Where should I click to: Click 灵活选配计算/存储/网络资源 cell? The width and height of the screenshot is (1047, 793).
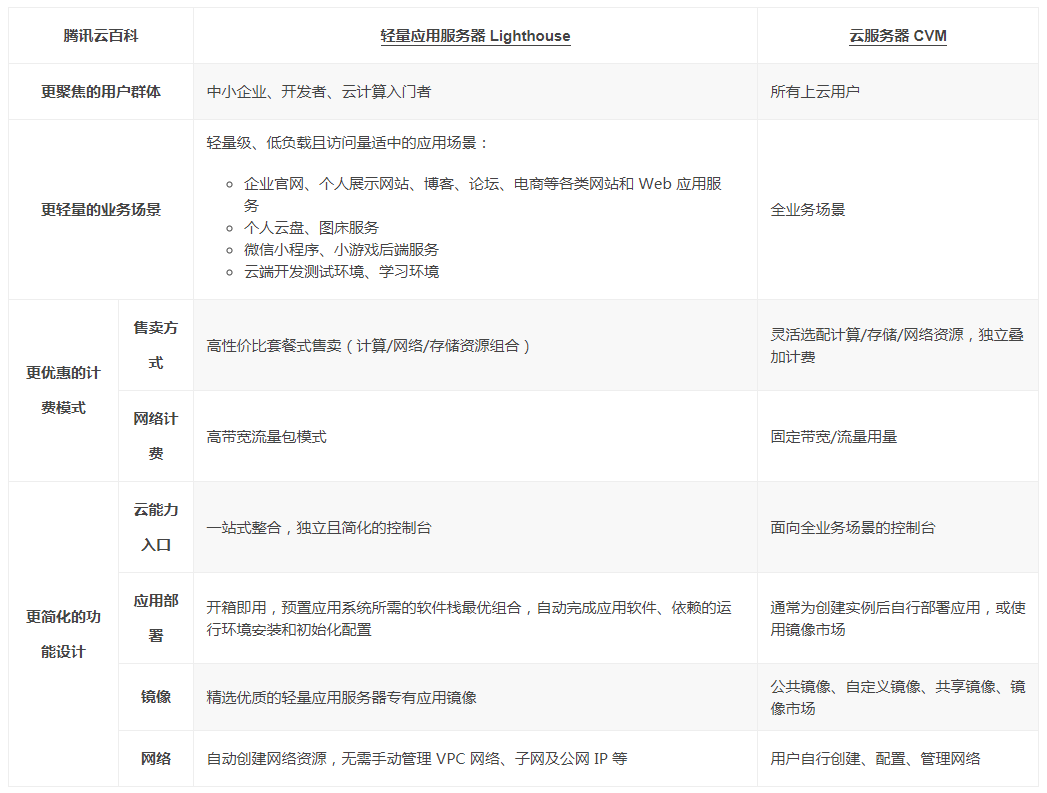click(897, 345)
